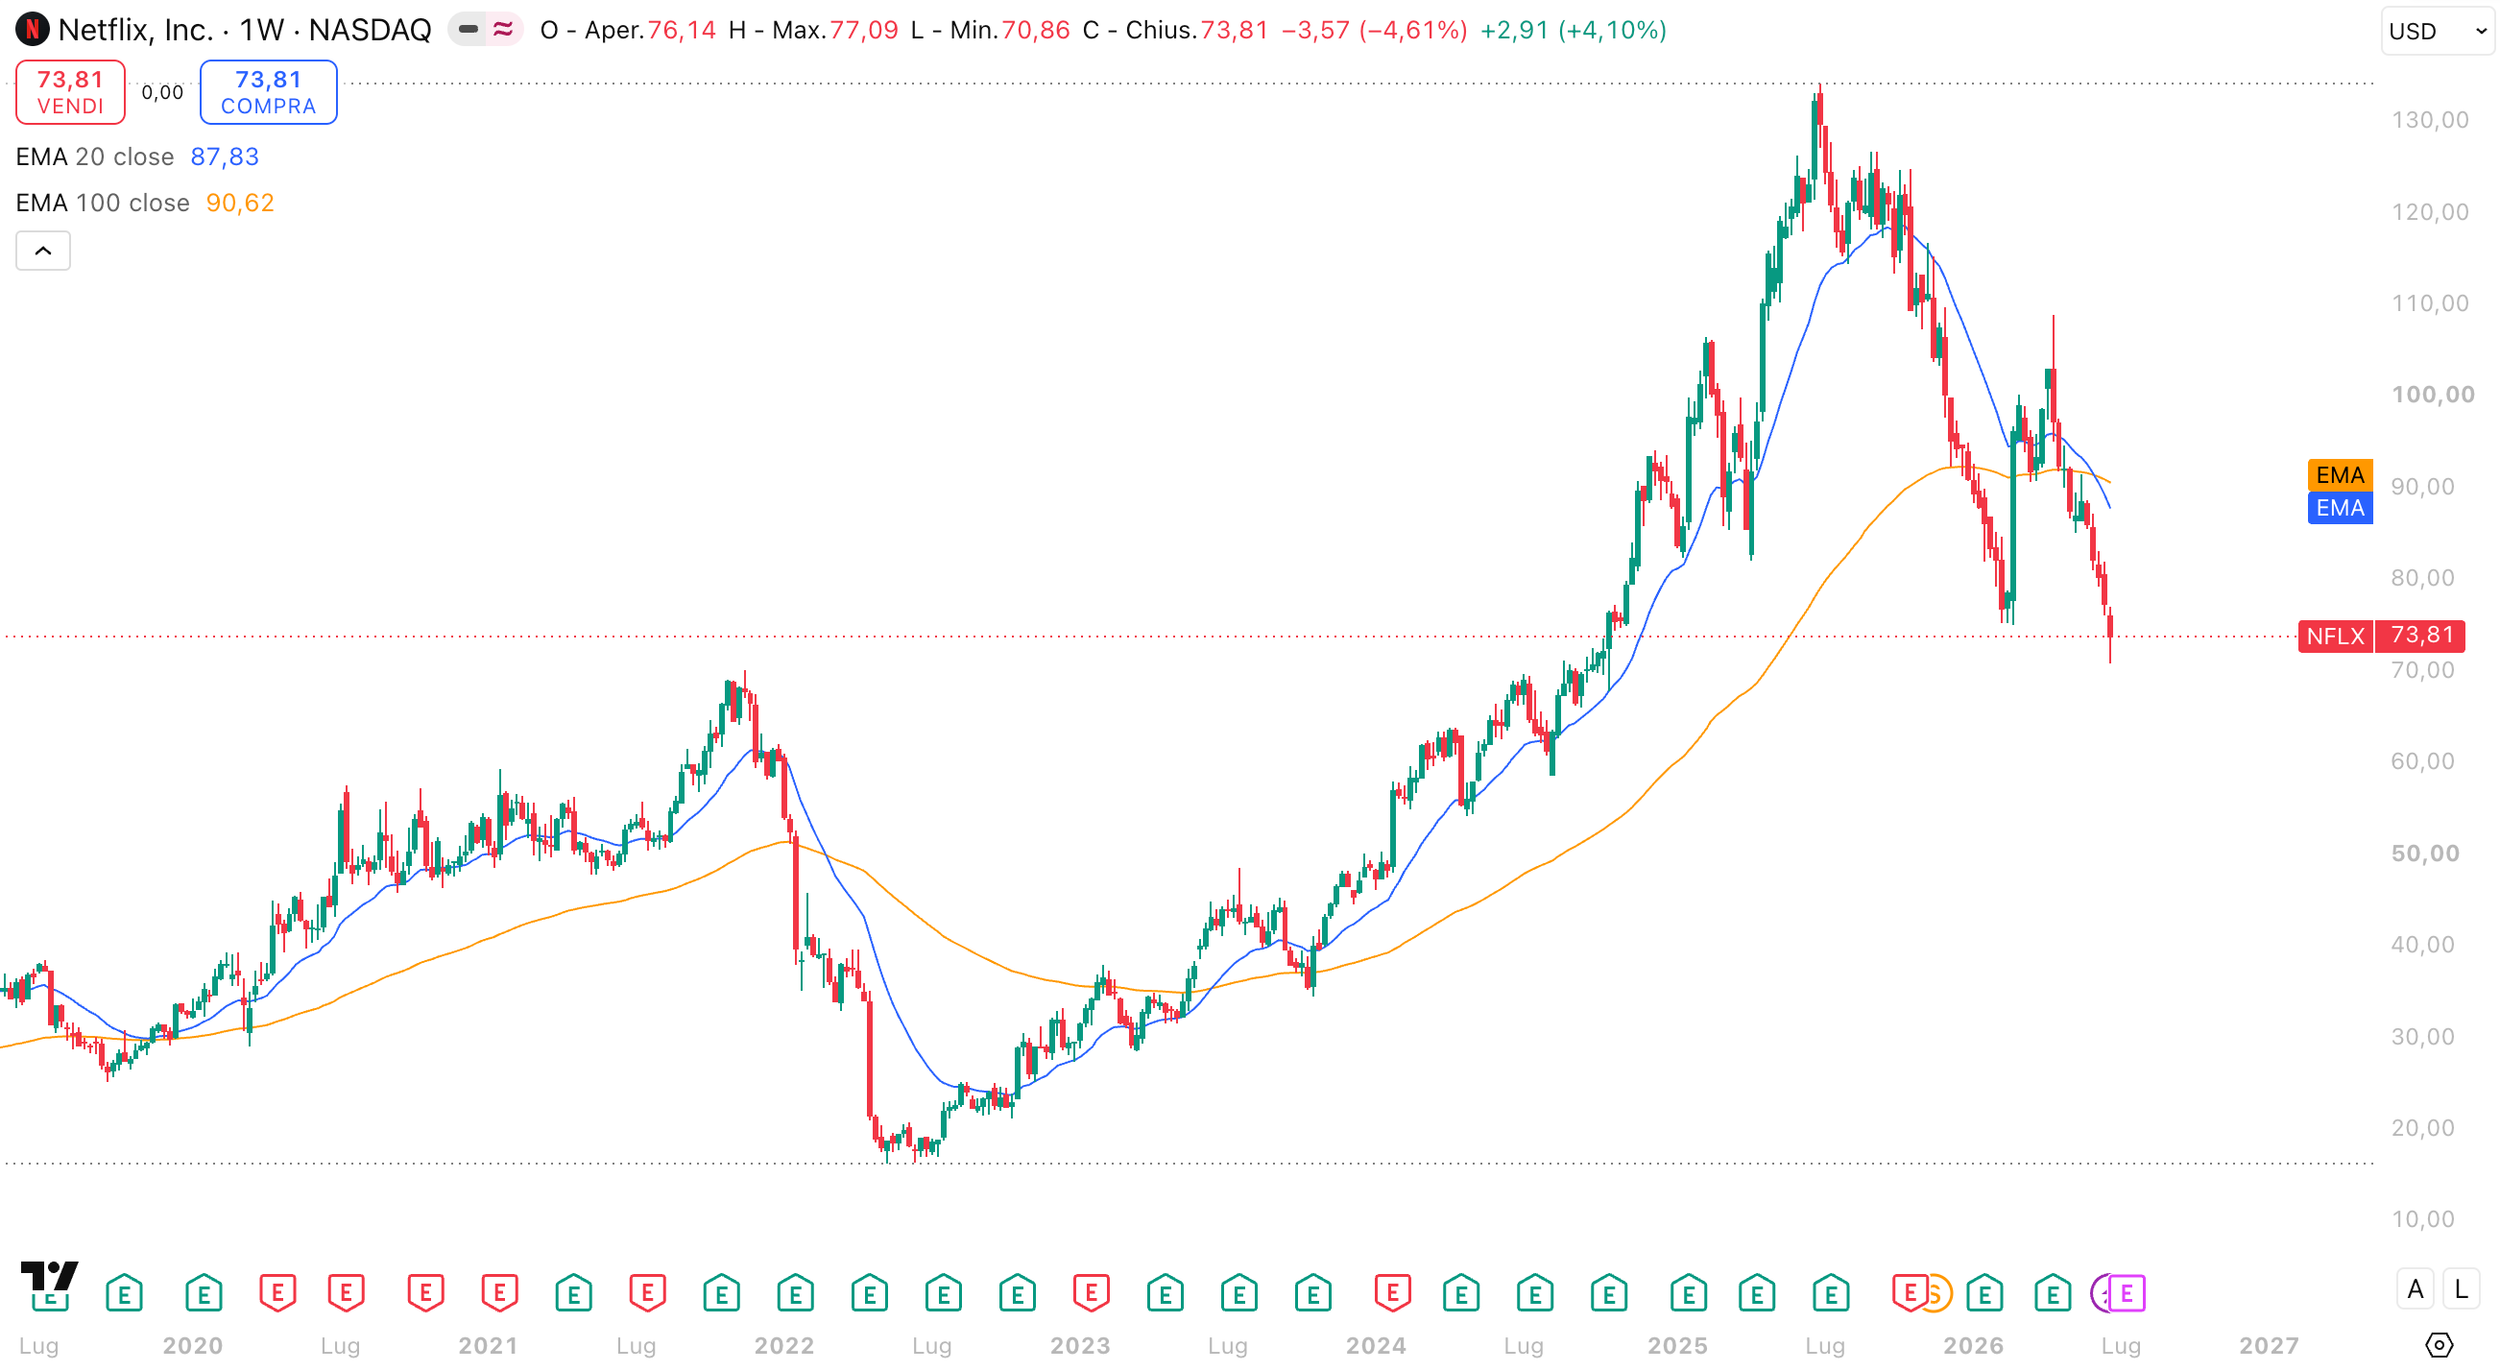Click the 50,00 price axis label
Viewport: 2500px width, 1371px height.
[2425, 853]
